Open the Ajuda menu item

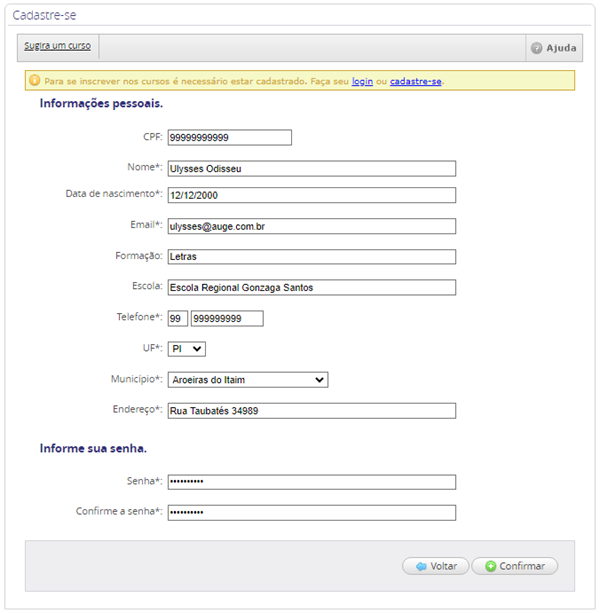(554, 48)
